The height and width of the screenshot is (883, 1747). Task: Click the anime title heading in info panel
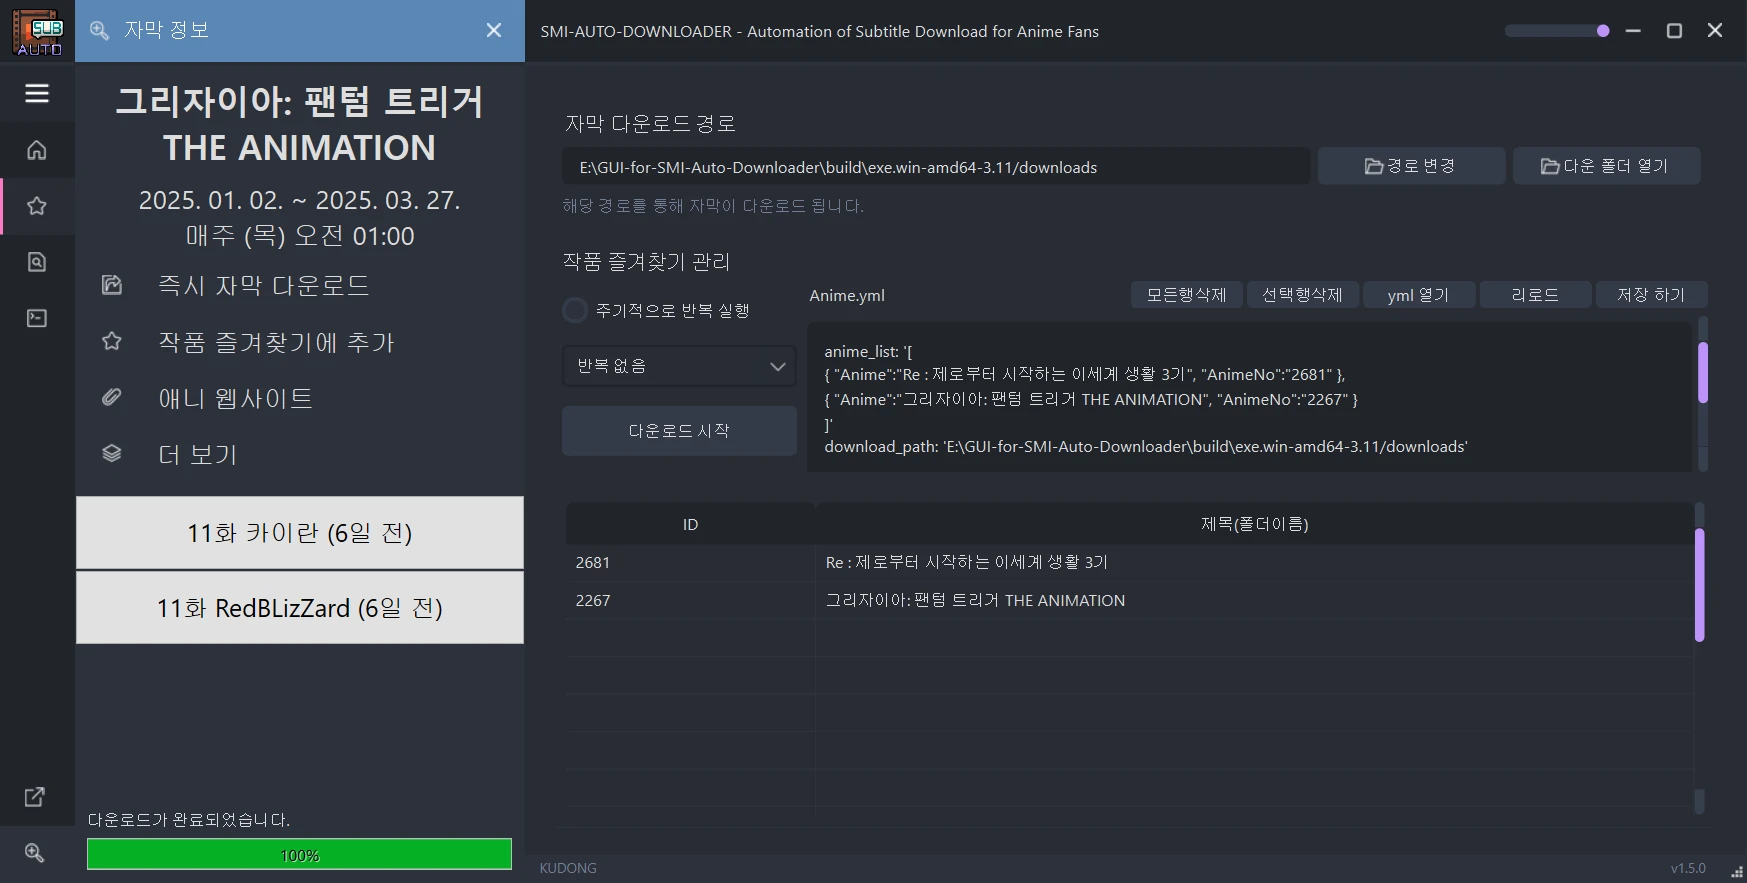coord(300,124)
